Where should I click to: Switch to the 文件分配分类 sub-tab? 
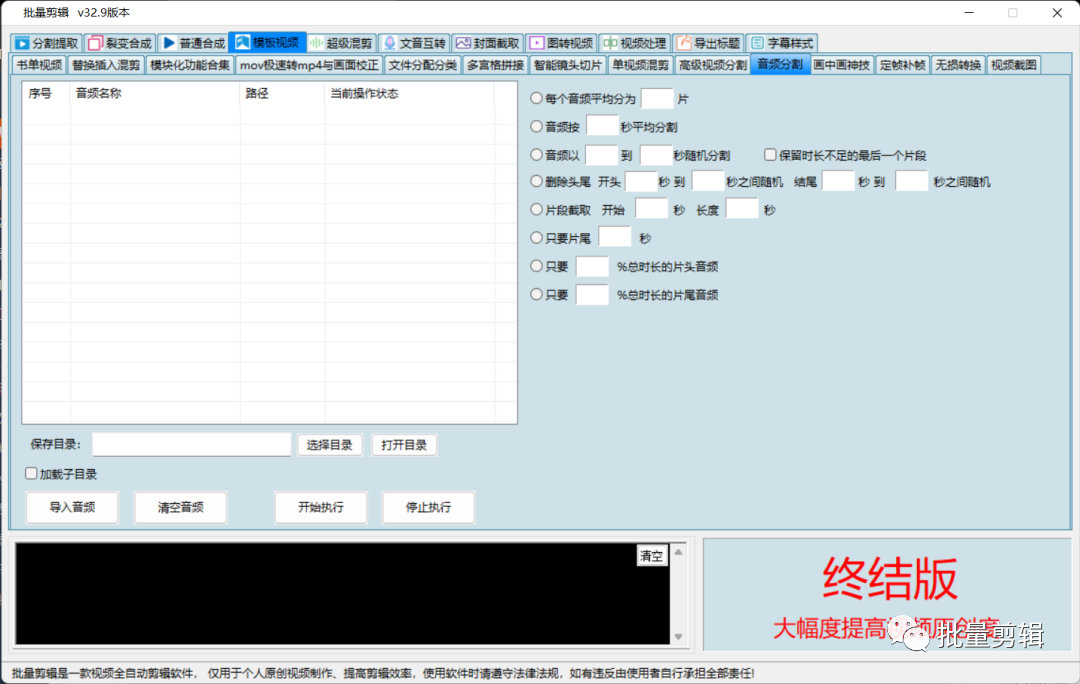click(422, 65)
